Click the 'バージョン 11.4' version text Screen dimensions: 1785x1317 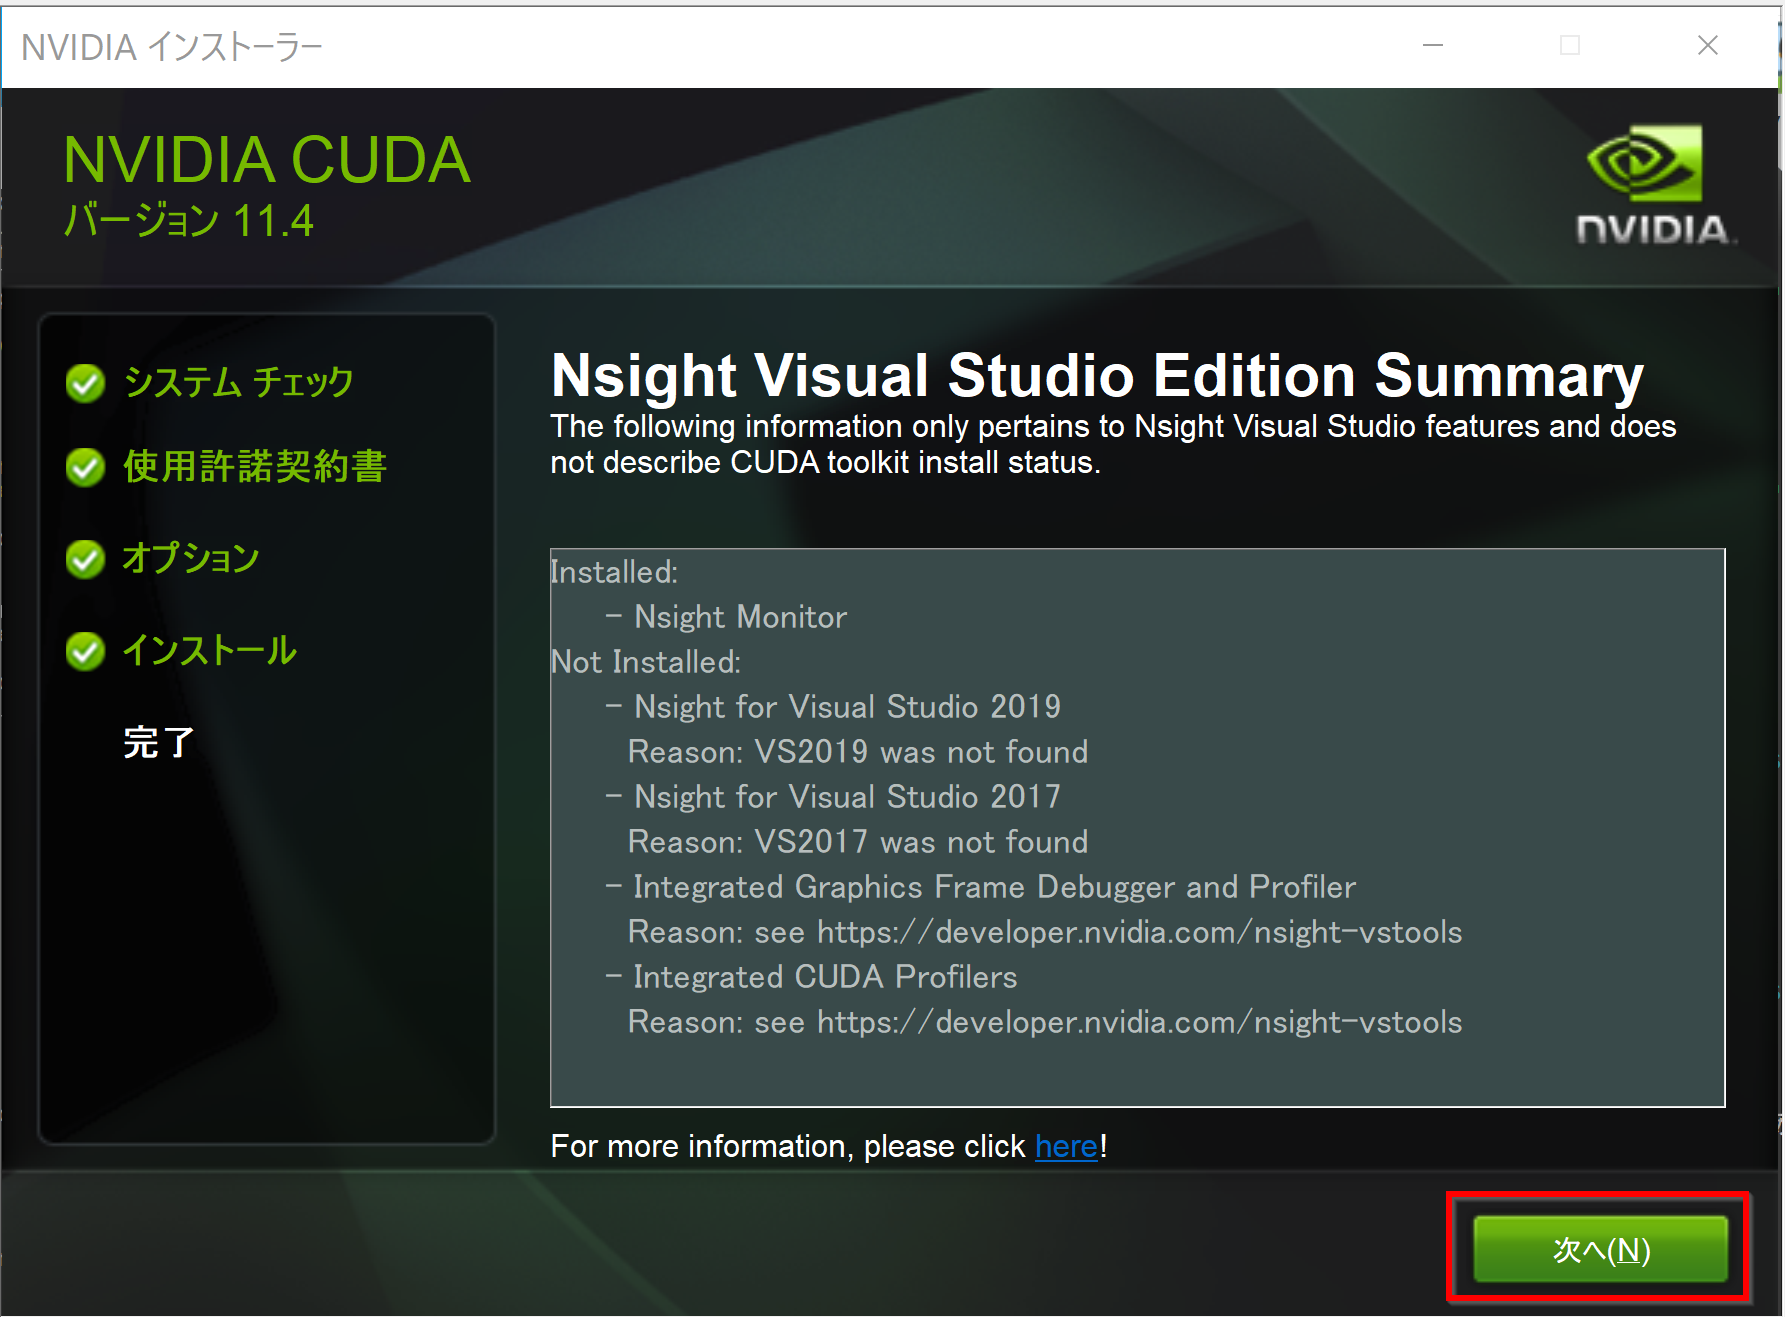[x=188, y=220]
